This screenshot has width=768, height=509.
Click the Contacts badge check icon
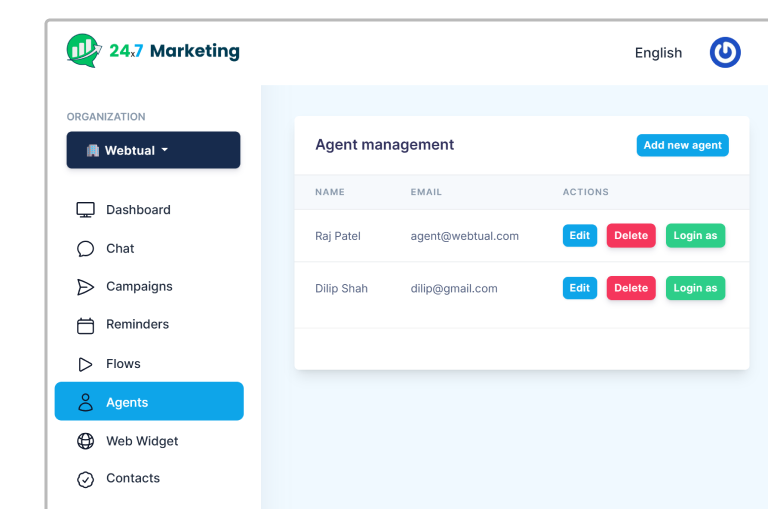click(86, 479)
